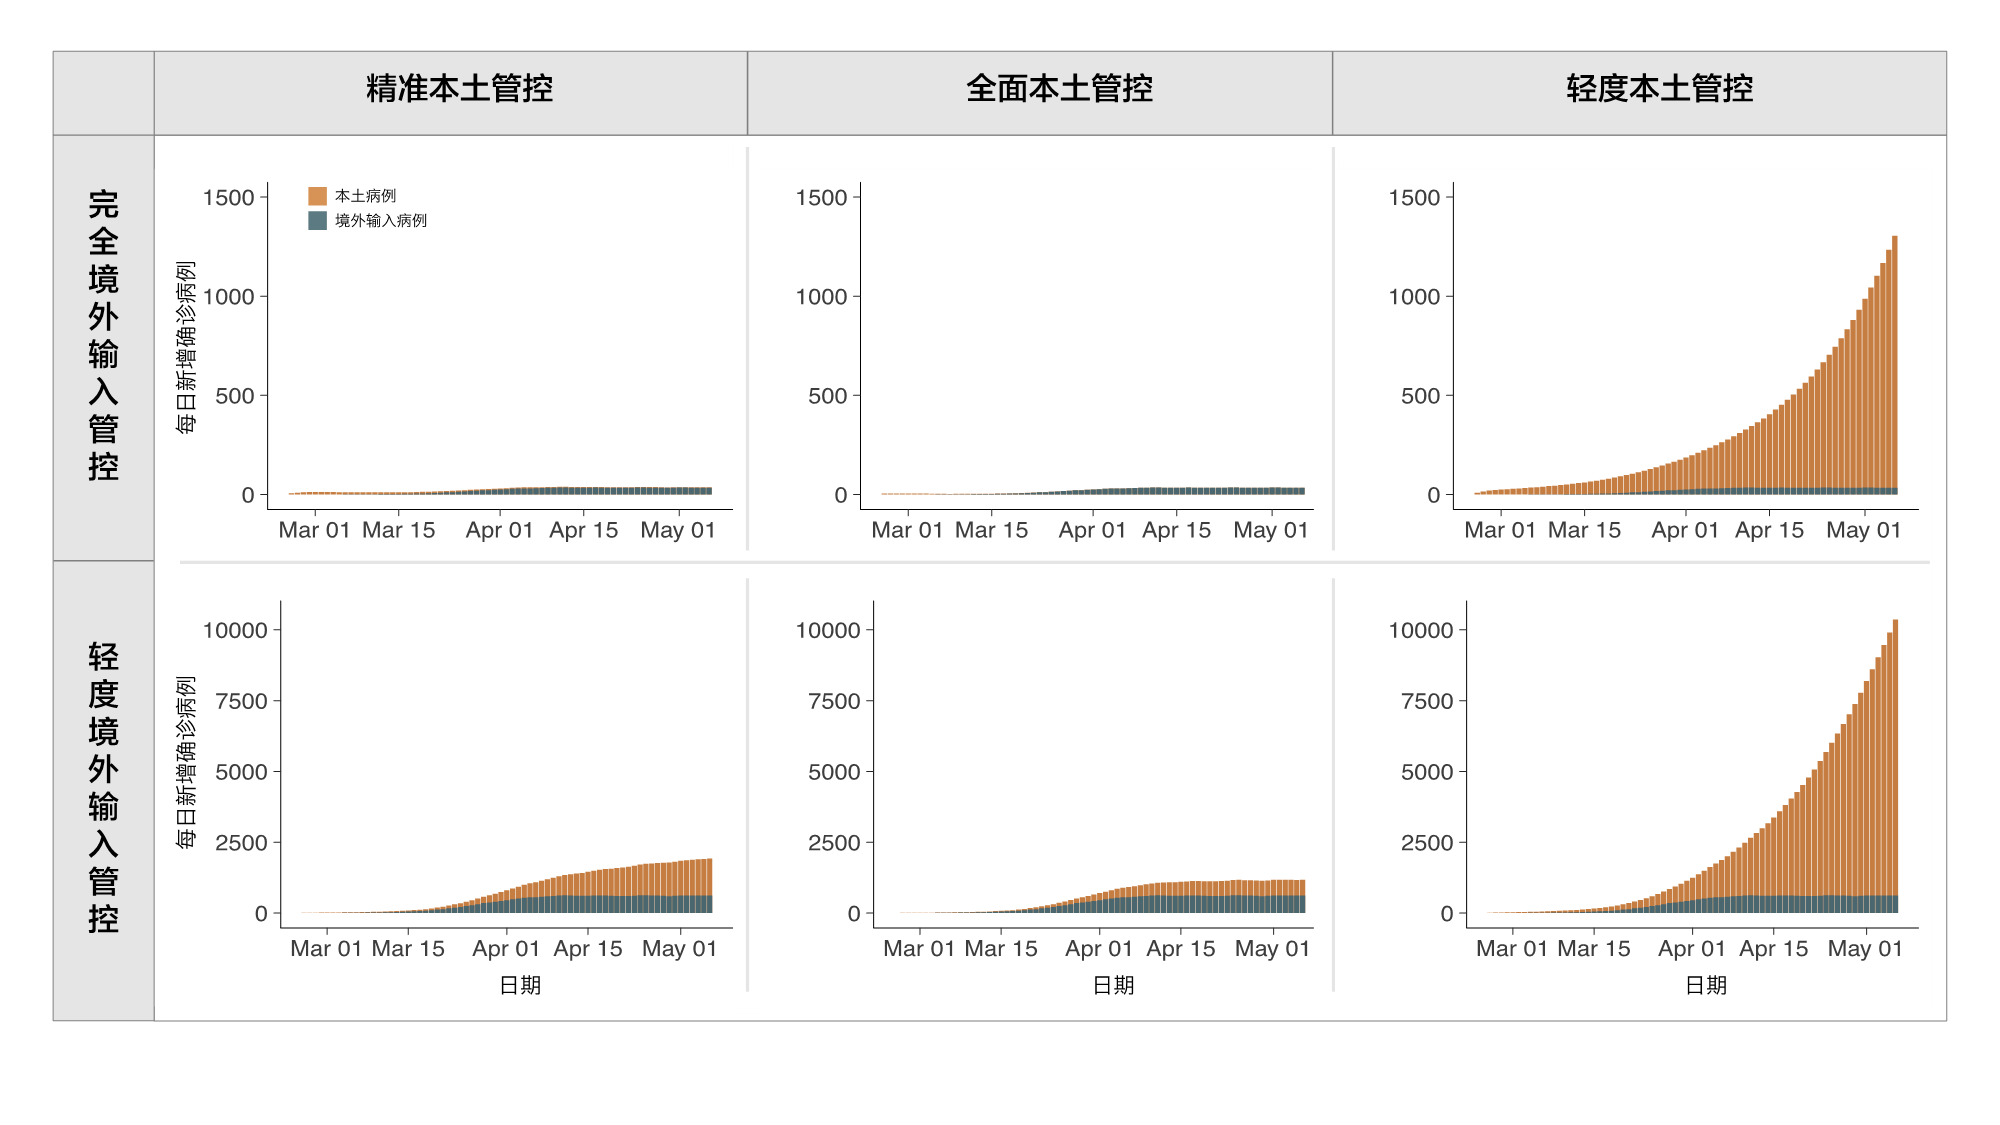Click the 本土病例 legend label text
Screen dimensions: 2000x1125
tap(365, 196)
